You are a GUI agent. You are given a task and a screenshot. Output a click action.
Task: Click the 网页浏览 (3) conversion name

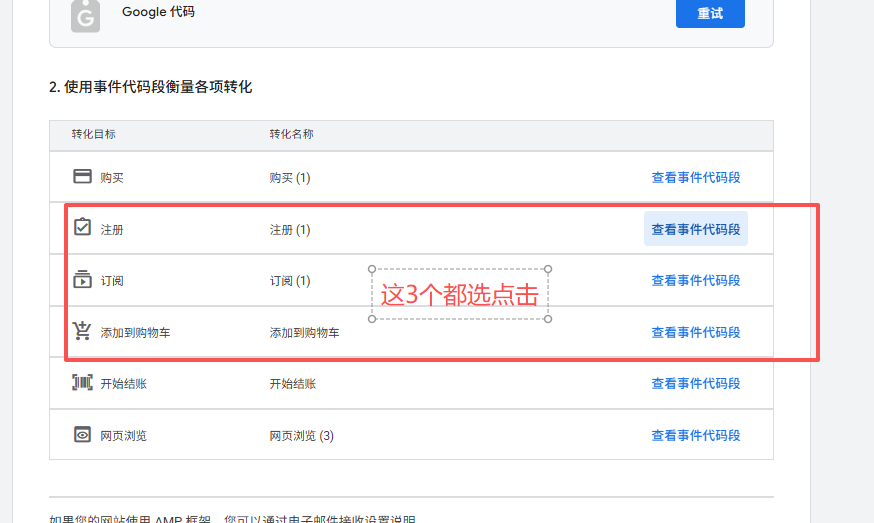301,436
